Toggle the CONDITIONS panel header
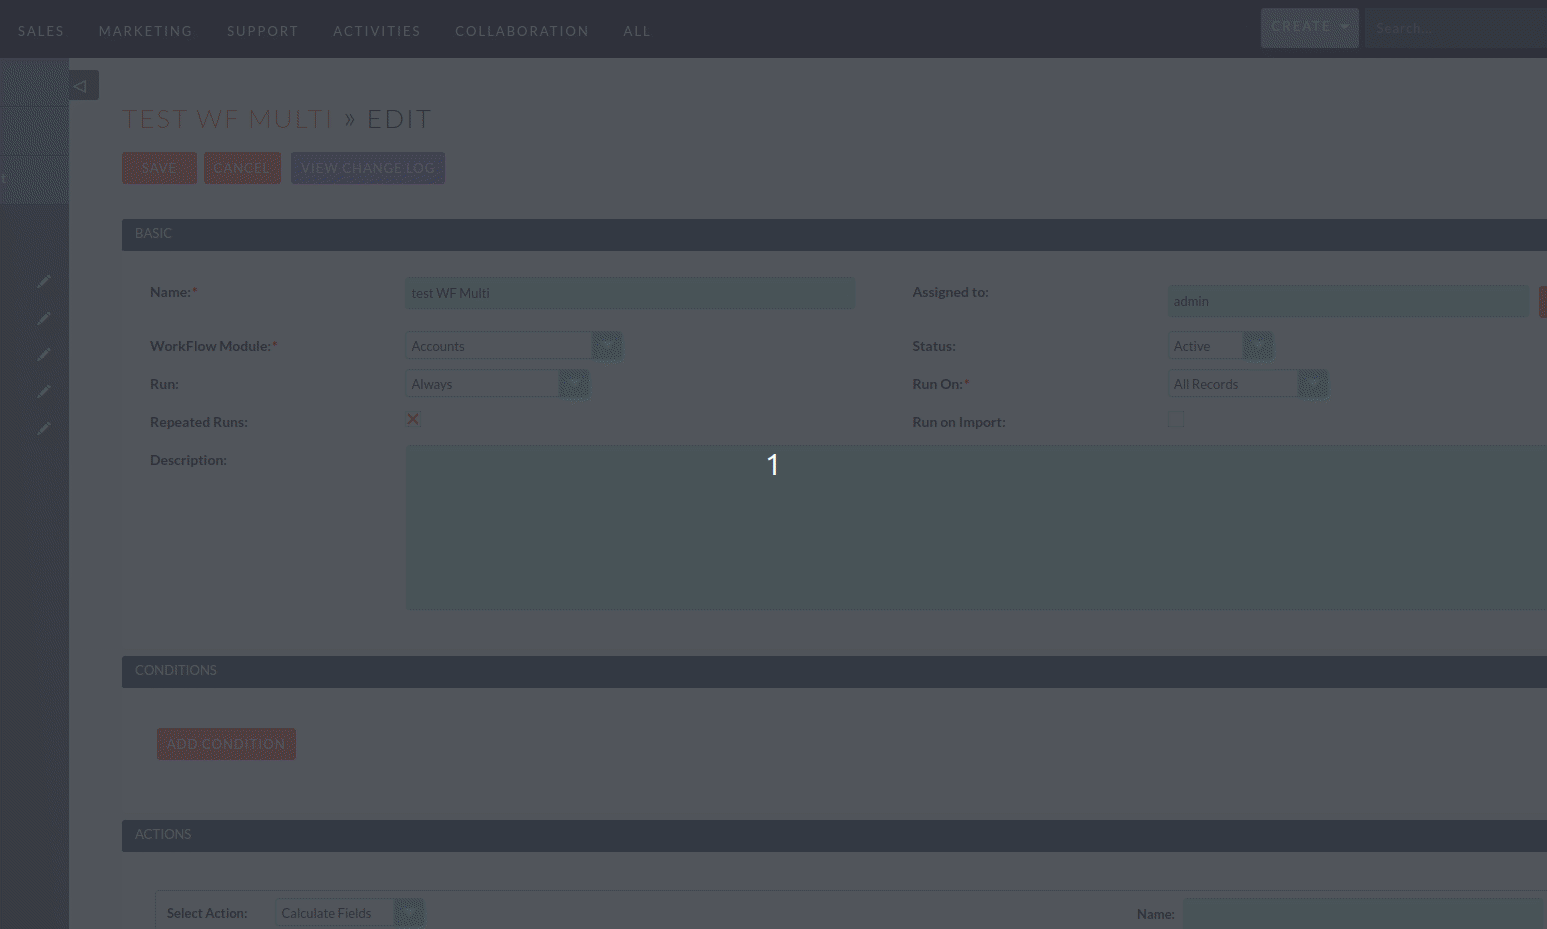1547x929 pixels. click(834, 671)
